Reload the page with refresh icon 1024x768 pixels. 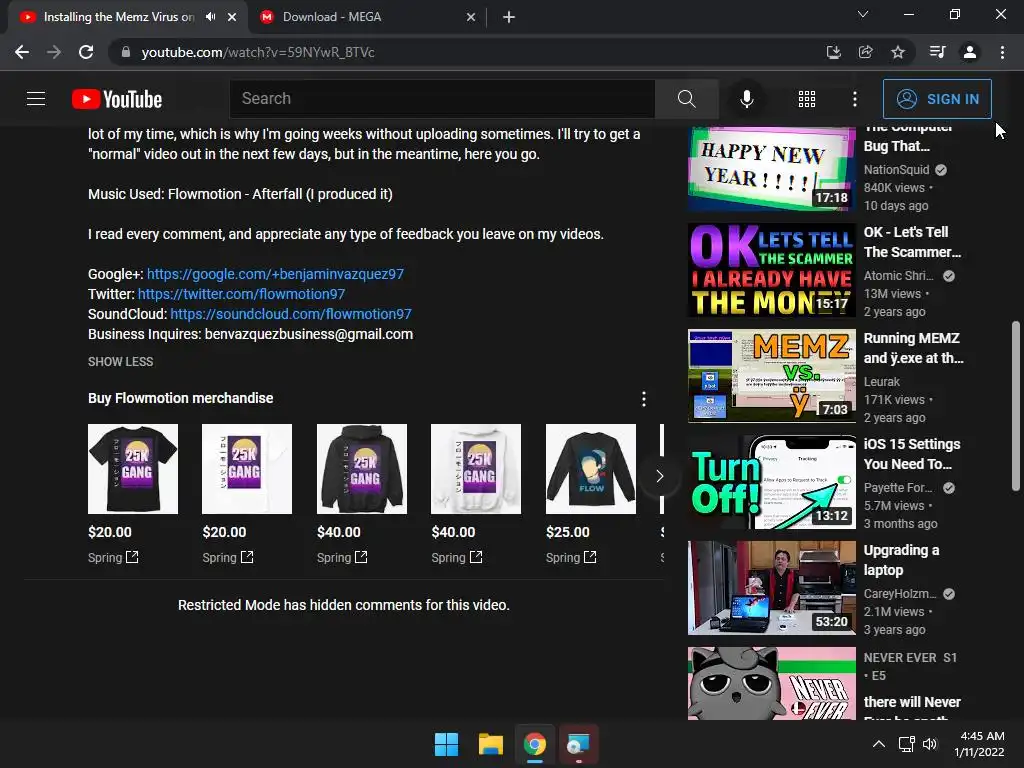[x=86, y=52]
